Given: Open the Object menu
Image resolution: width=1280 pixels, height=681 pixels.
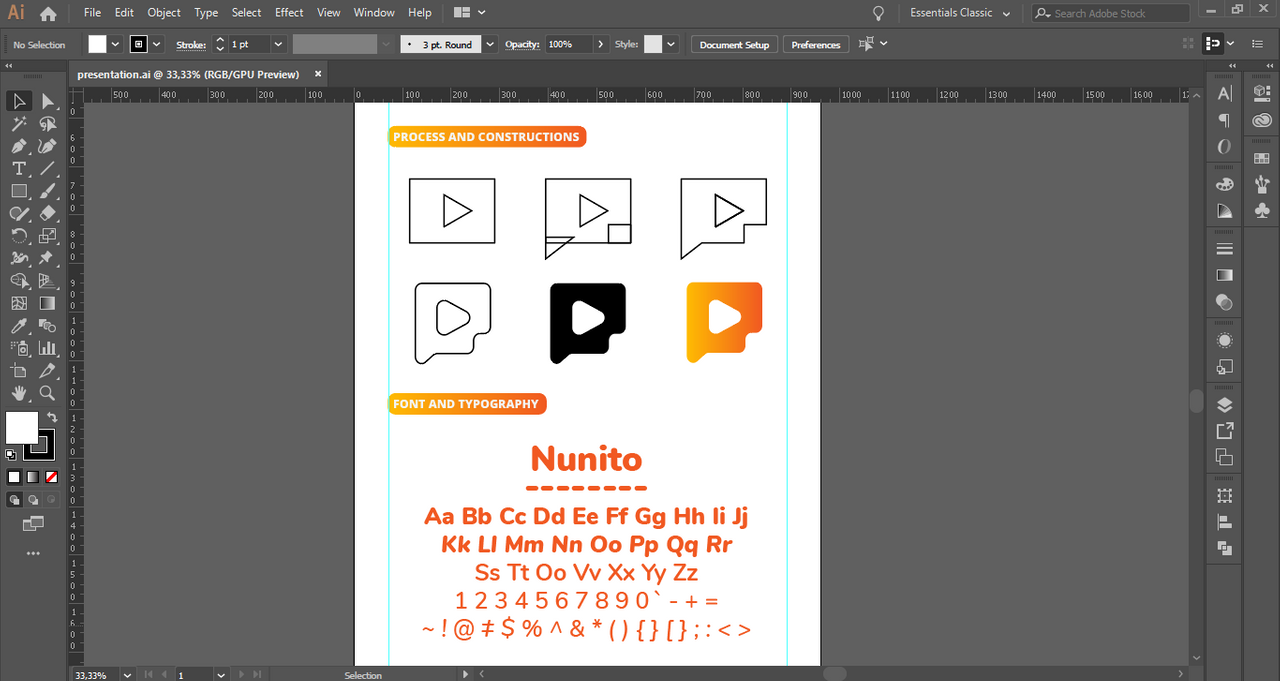Looking at the screenshot, I should pyautogui.click(x=164, y=13).
